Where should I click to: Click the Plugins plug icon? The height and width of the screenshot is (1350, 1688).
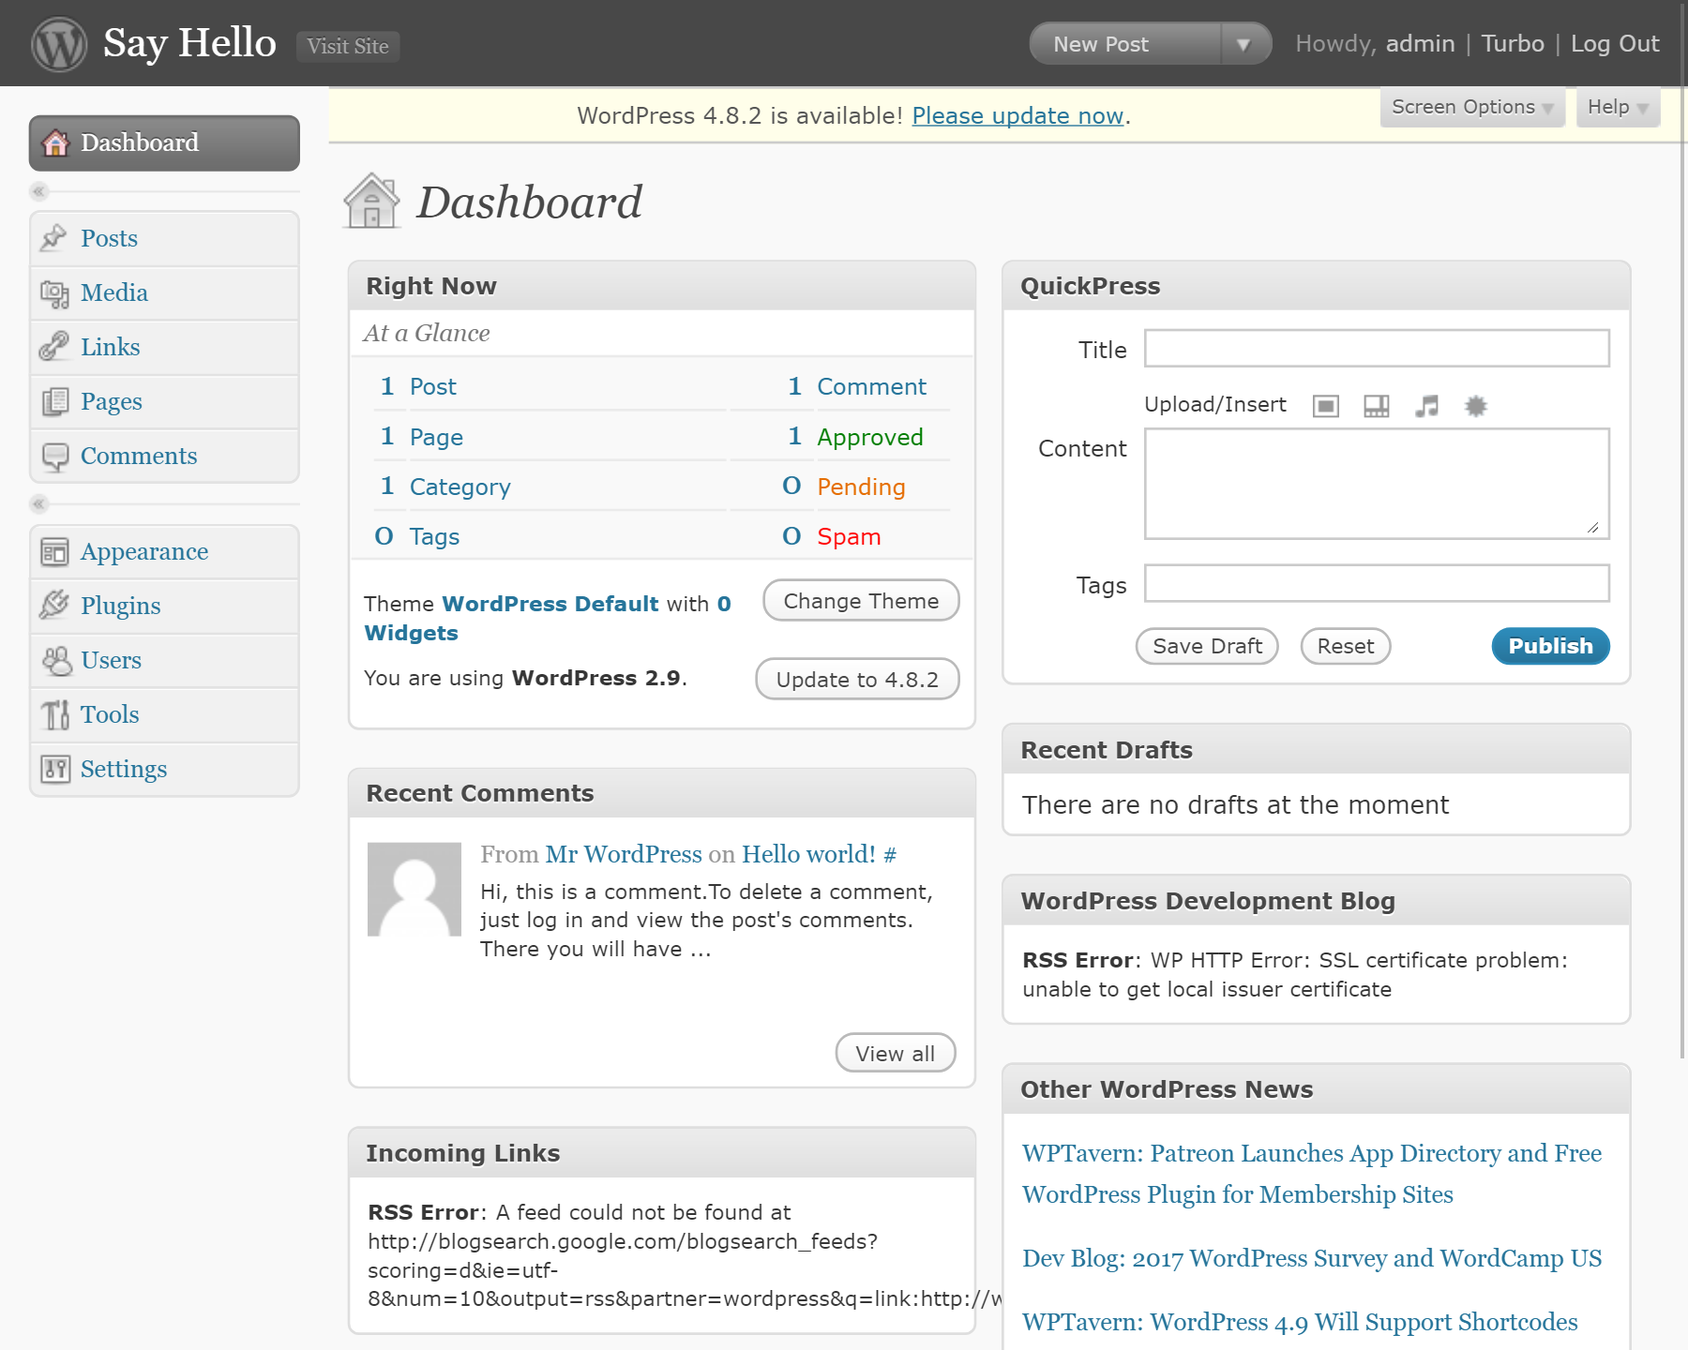pos(54,605)
